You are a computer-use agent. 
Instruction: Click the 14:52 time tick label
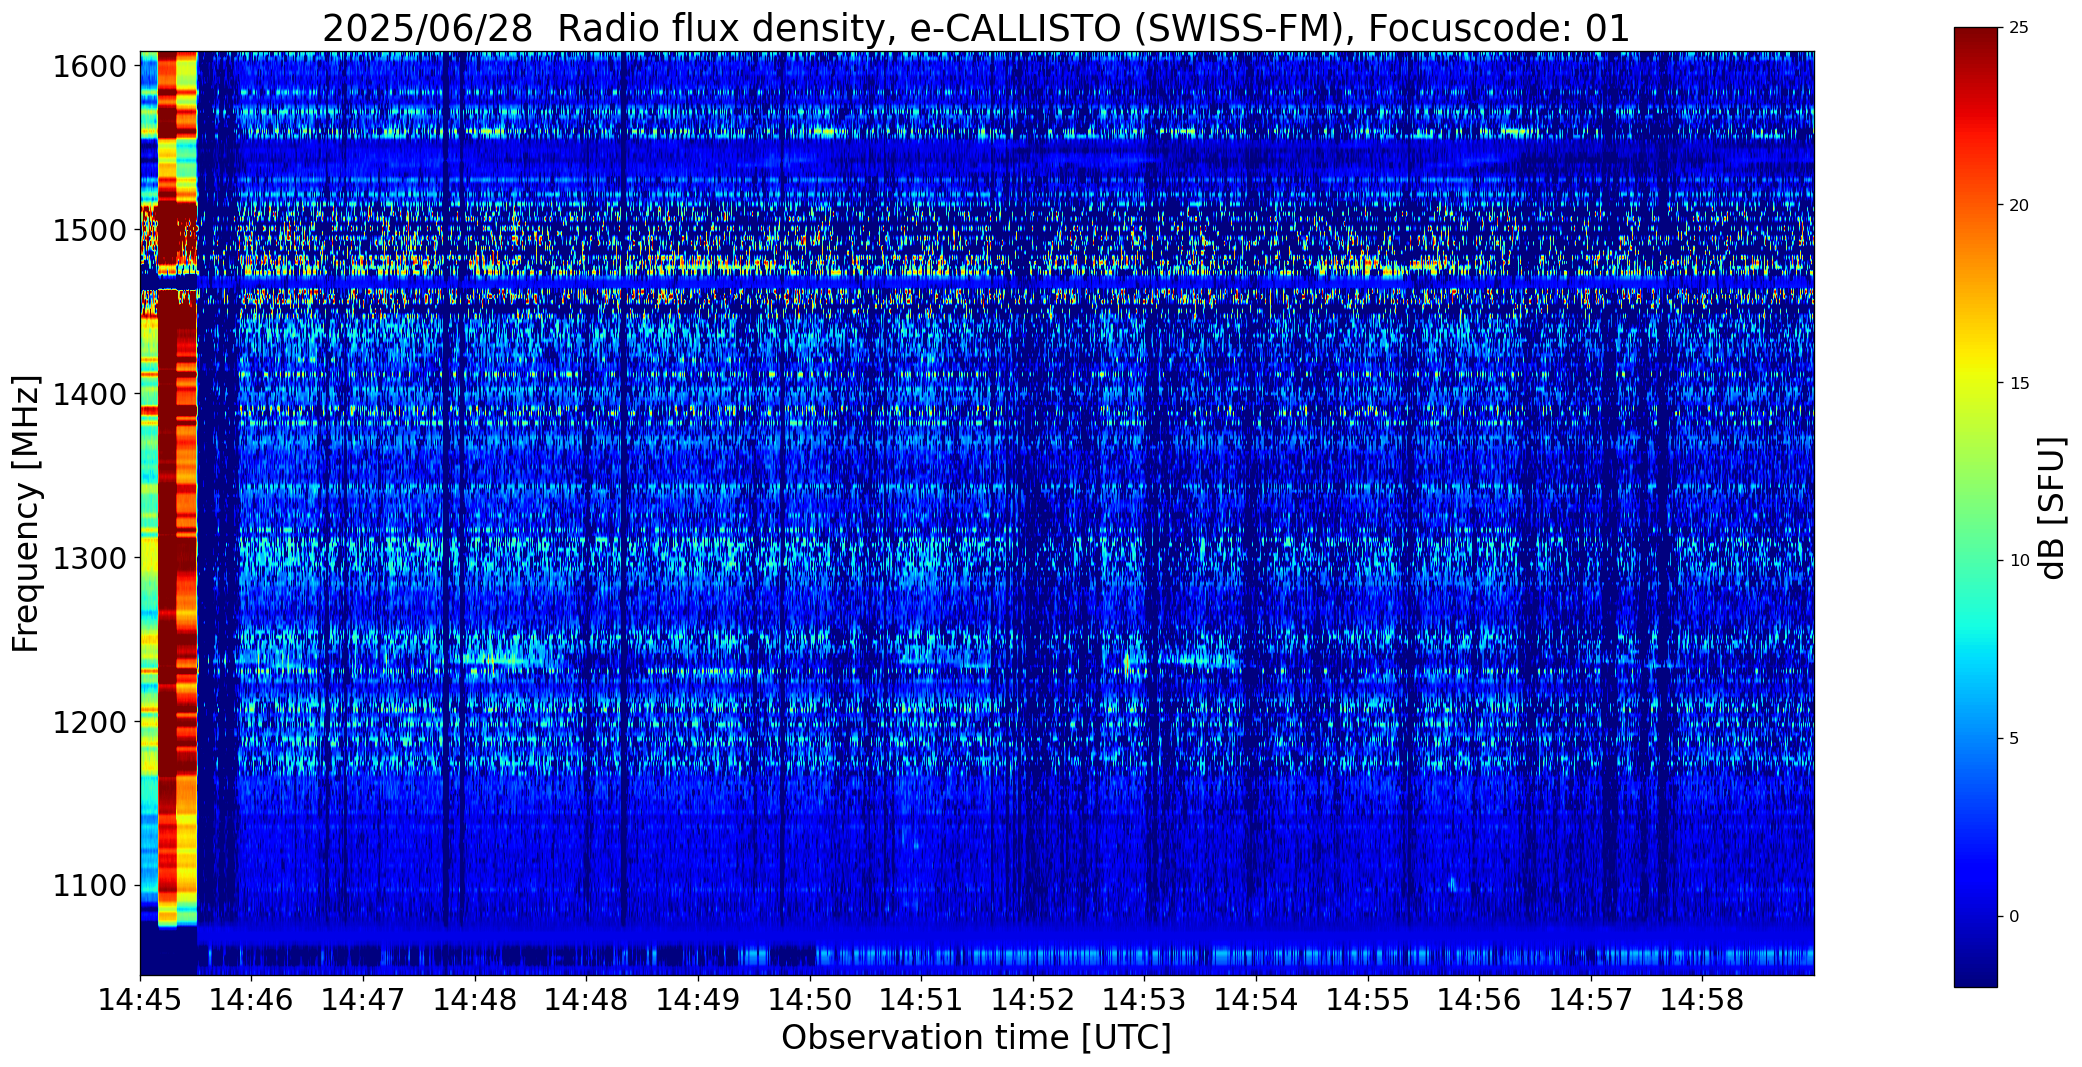(x=1033, y=999)
